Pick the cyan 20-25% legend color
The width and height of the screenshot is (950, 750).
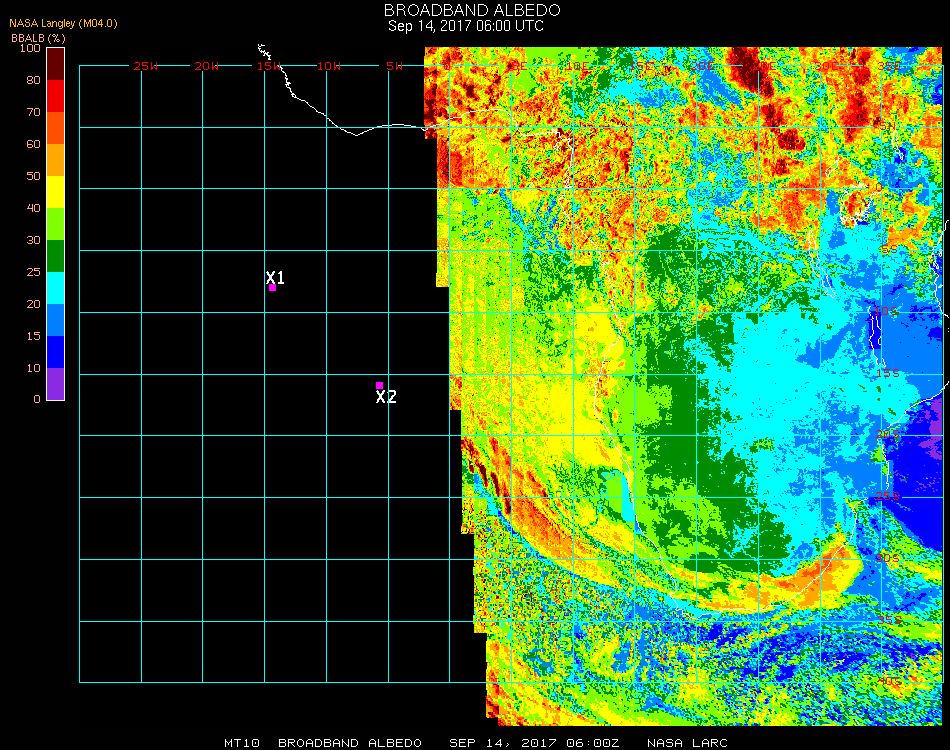(x=56, y=288)
